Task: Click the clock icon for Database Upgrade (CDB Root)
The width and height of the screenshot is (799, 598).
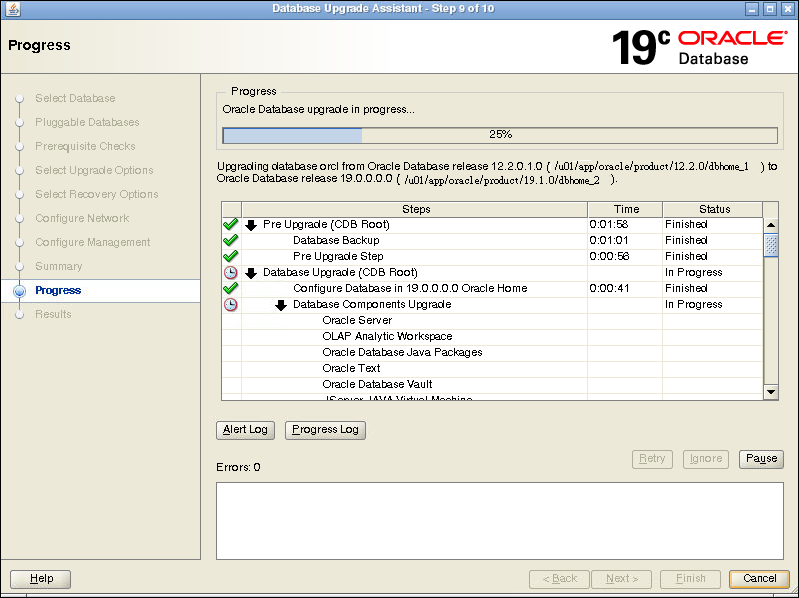Action: click(230, 273)
